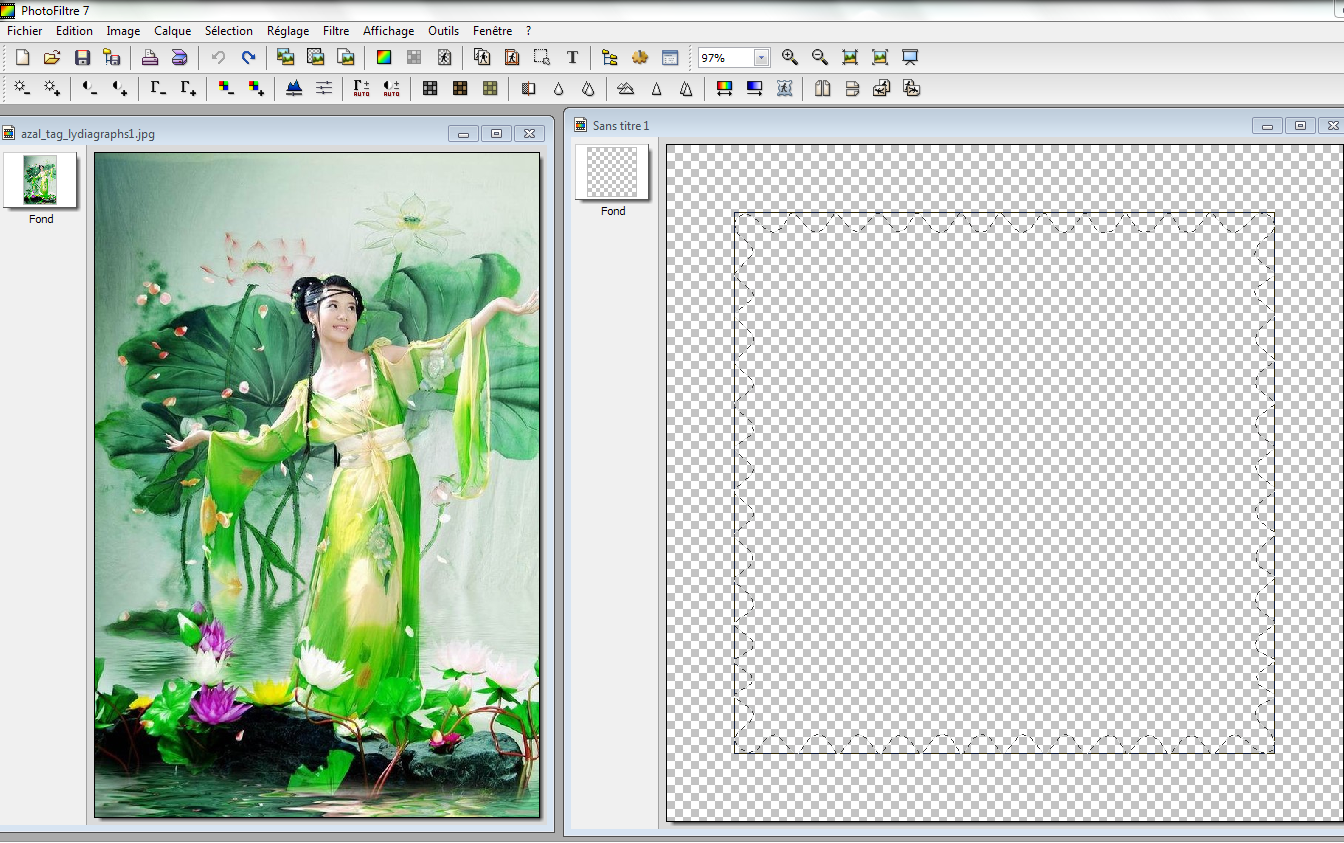Click the gamma minus icon
Viewport: 1344px width, 843px height.
[x=158, y=89]
